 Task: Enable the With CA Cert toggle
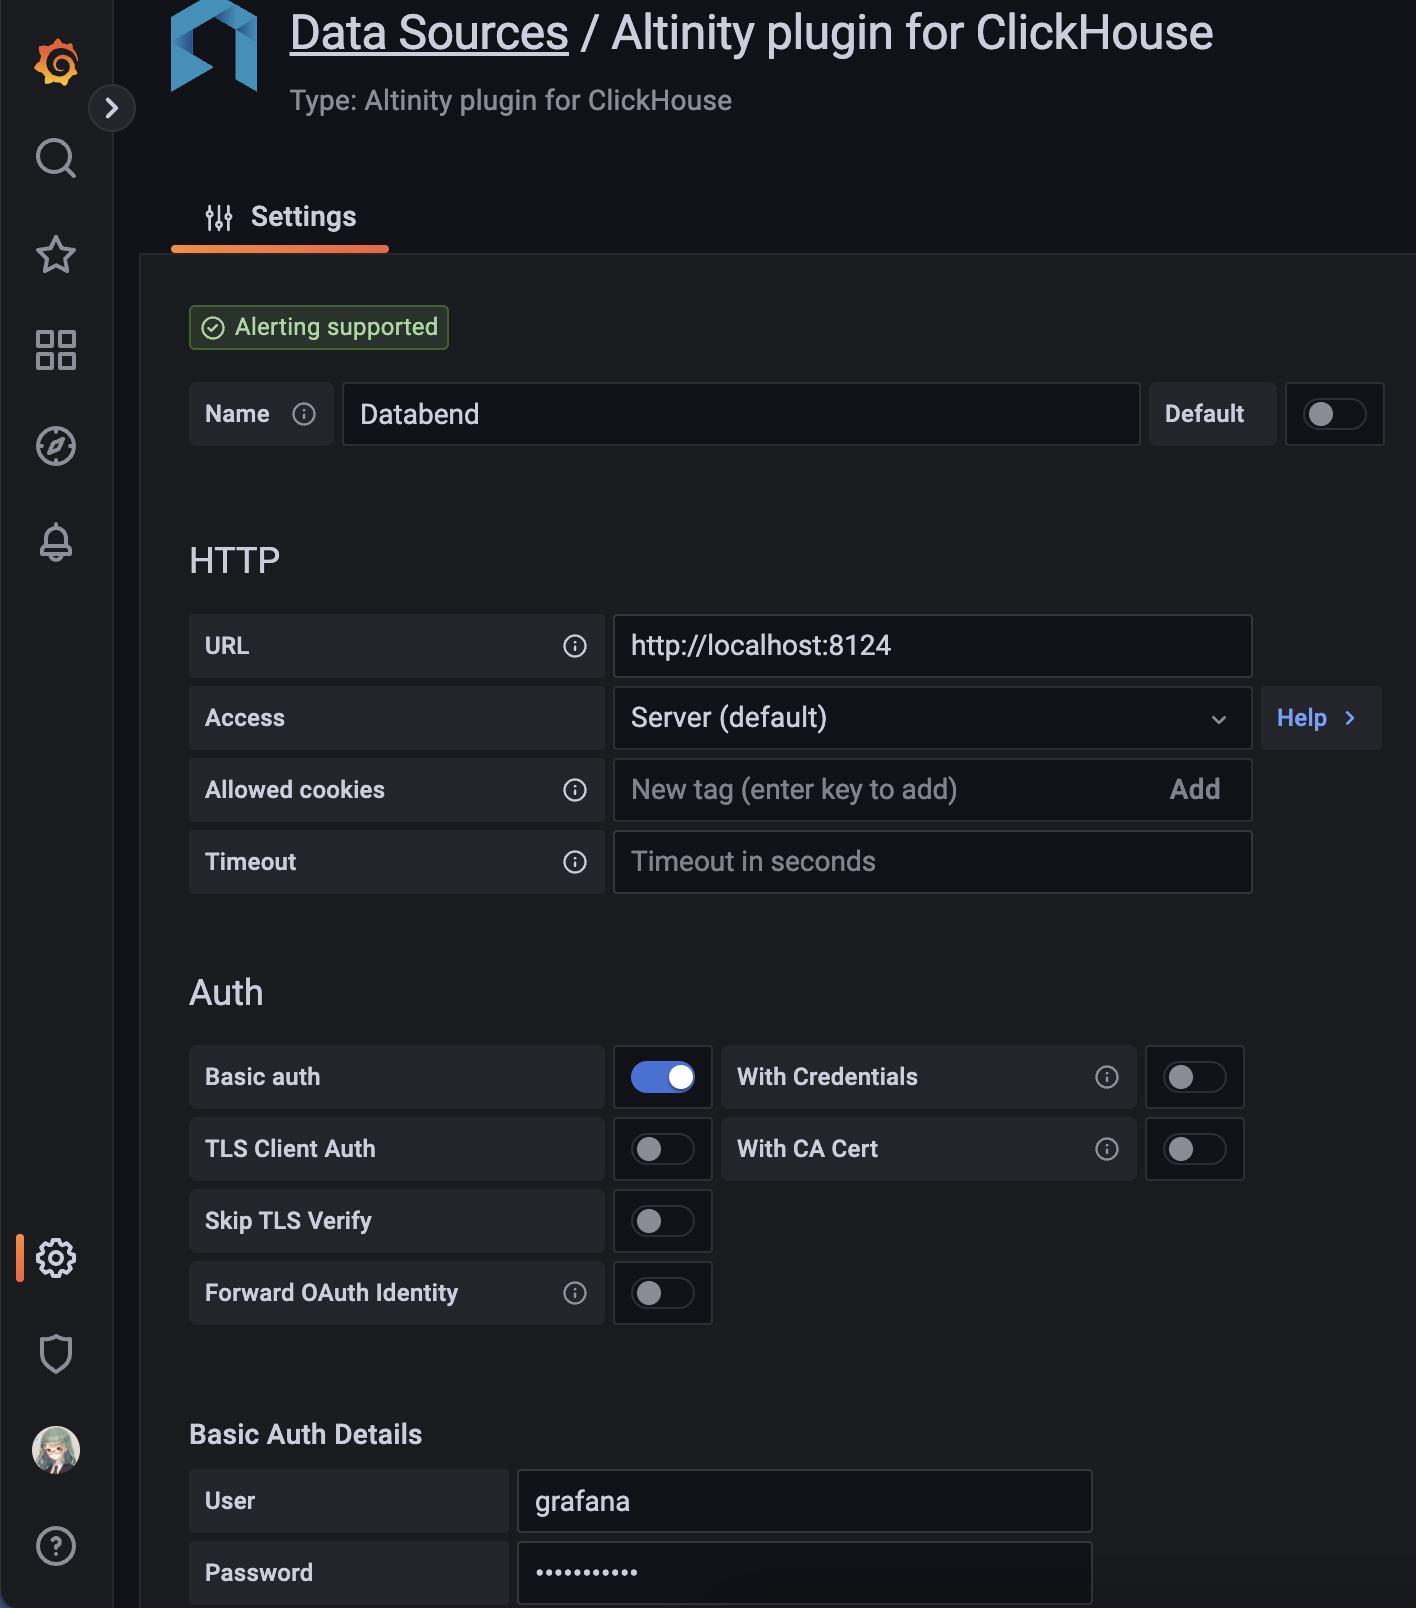click(1194, 1149)
